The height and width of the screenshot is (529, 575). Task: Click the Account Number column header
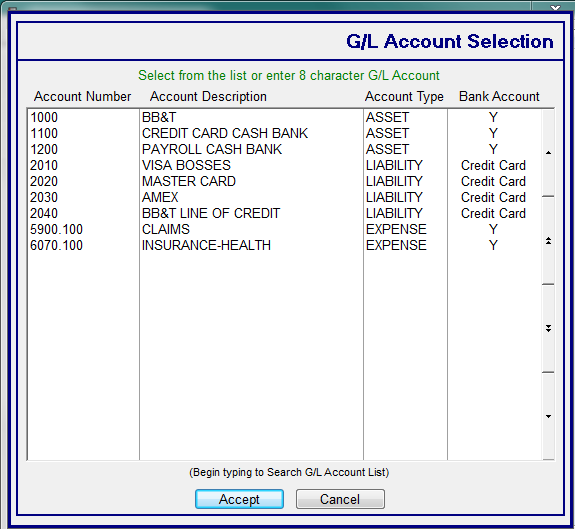point(83,96)
